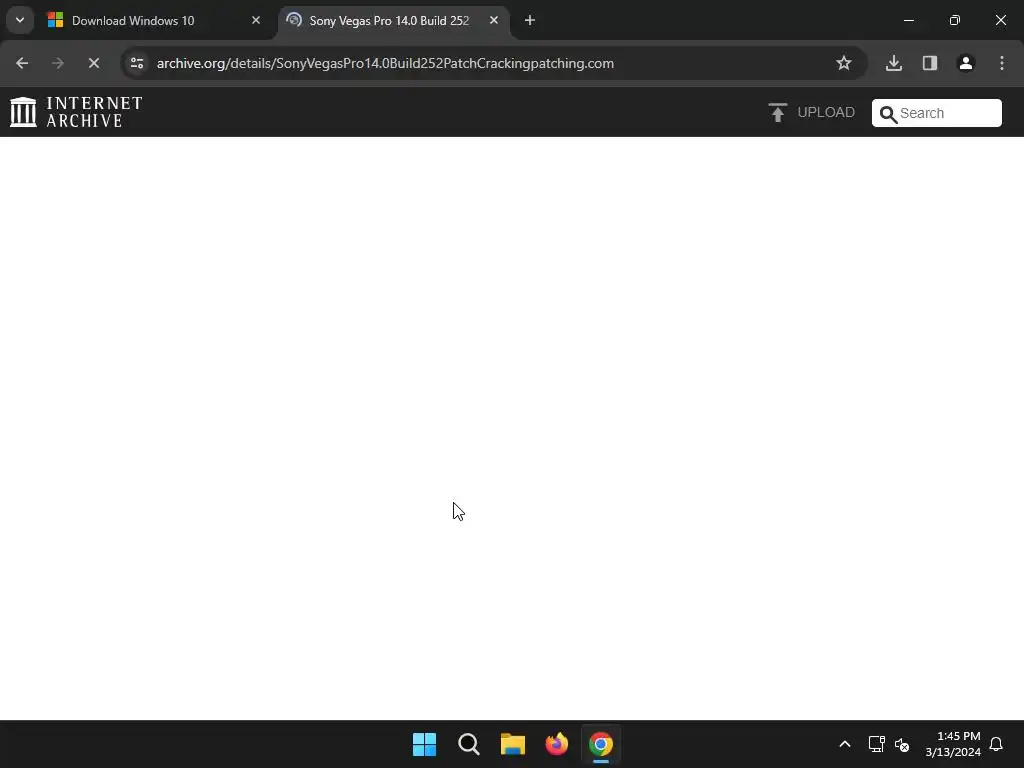Show hidden system tray icons
The width and height of the screenshot is (1024, 768).
(844, 744)
